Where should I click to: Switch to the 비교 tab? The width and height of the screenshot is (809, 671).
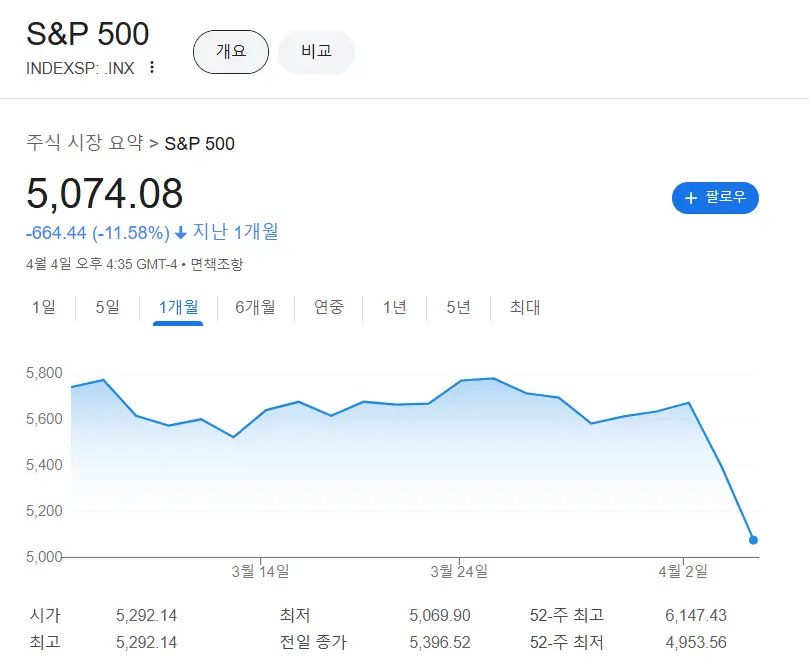click(316, 52)
